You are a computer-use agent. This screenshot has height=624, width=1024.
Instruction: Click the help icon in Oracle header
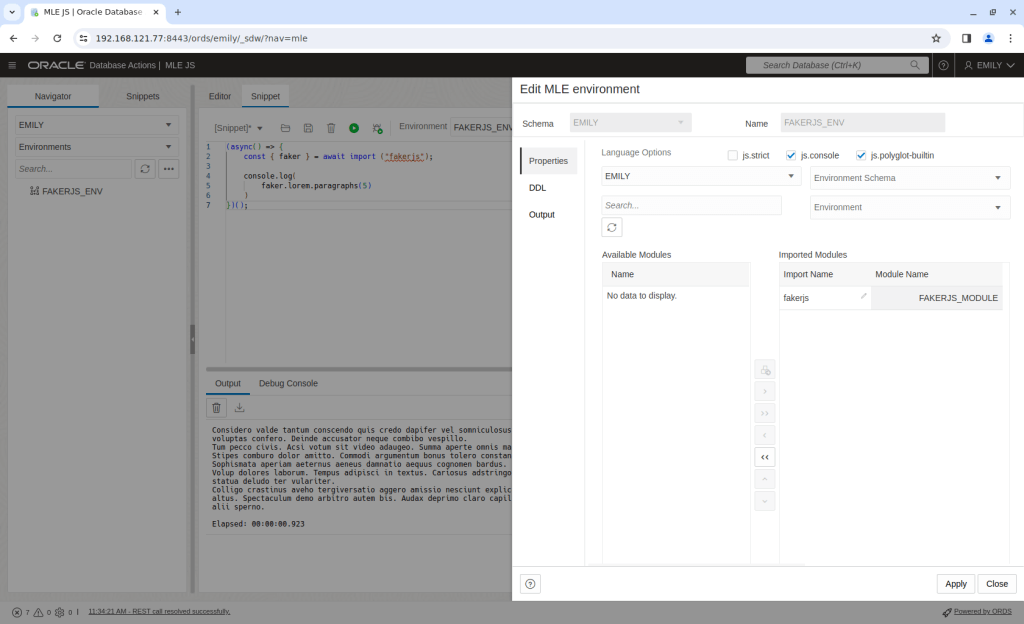pos(943,65)
